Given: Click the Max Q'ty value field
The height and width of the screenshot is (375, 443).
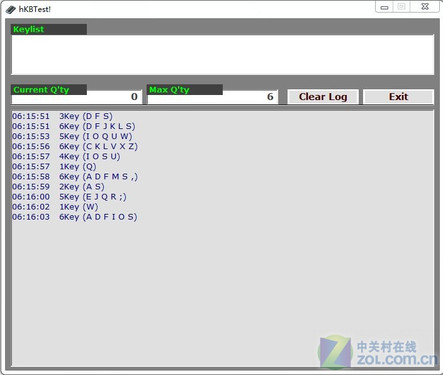Looking at the screenshot, I should 212,97.
